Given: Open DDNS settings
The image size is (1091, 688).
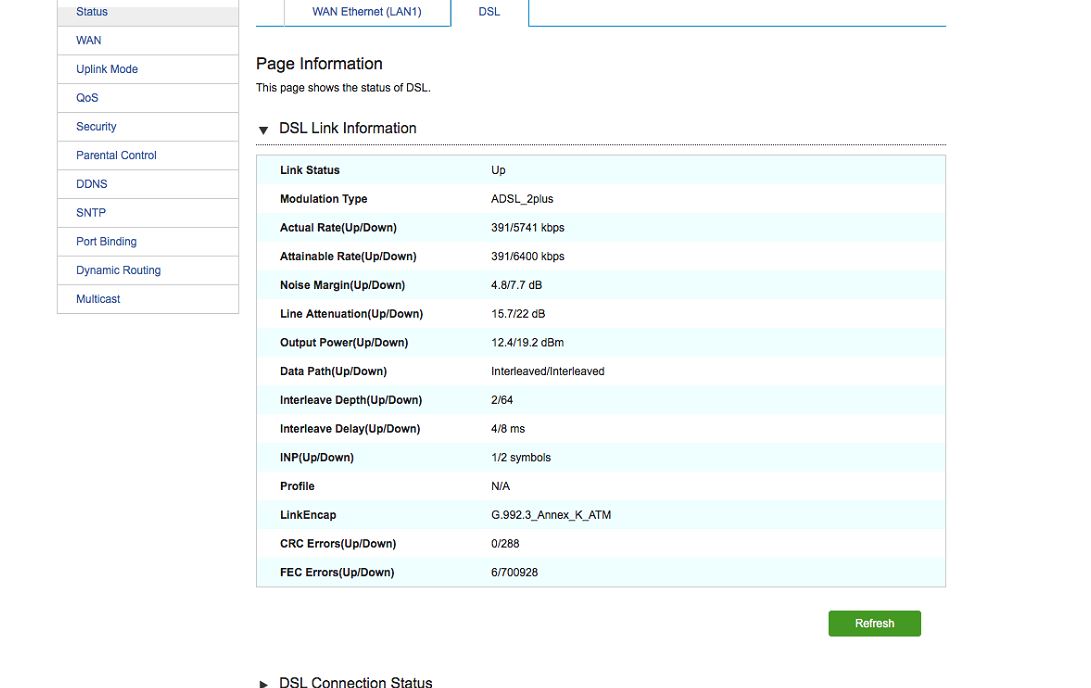Looking at the screenshot, I should 92,184.
